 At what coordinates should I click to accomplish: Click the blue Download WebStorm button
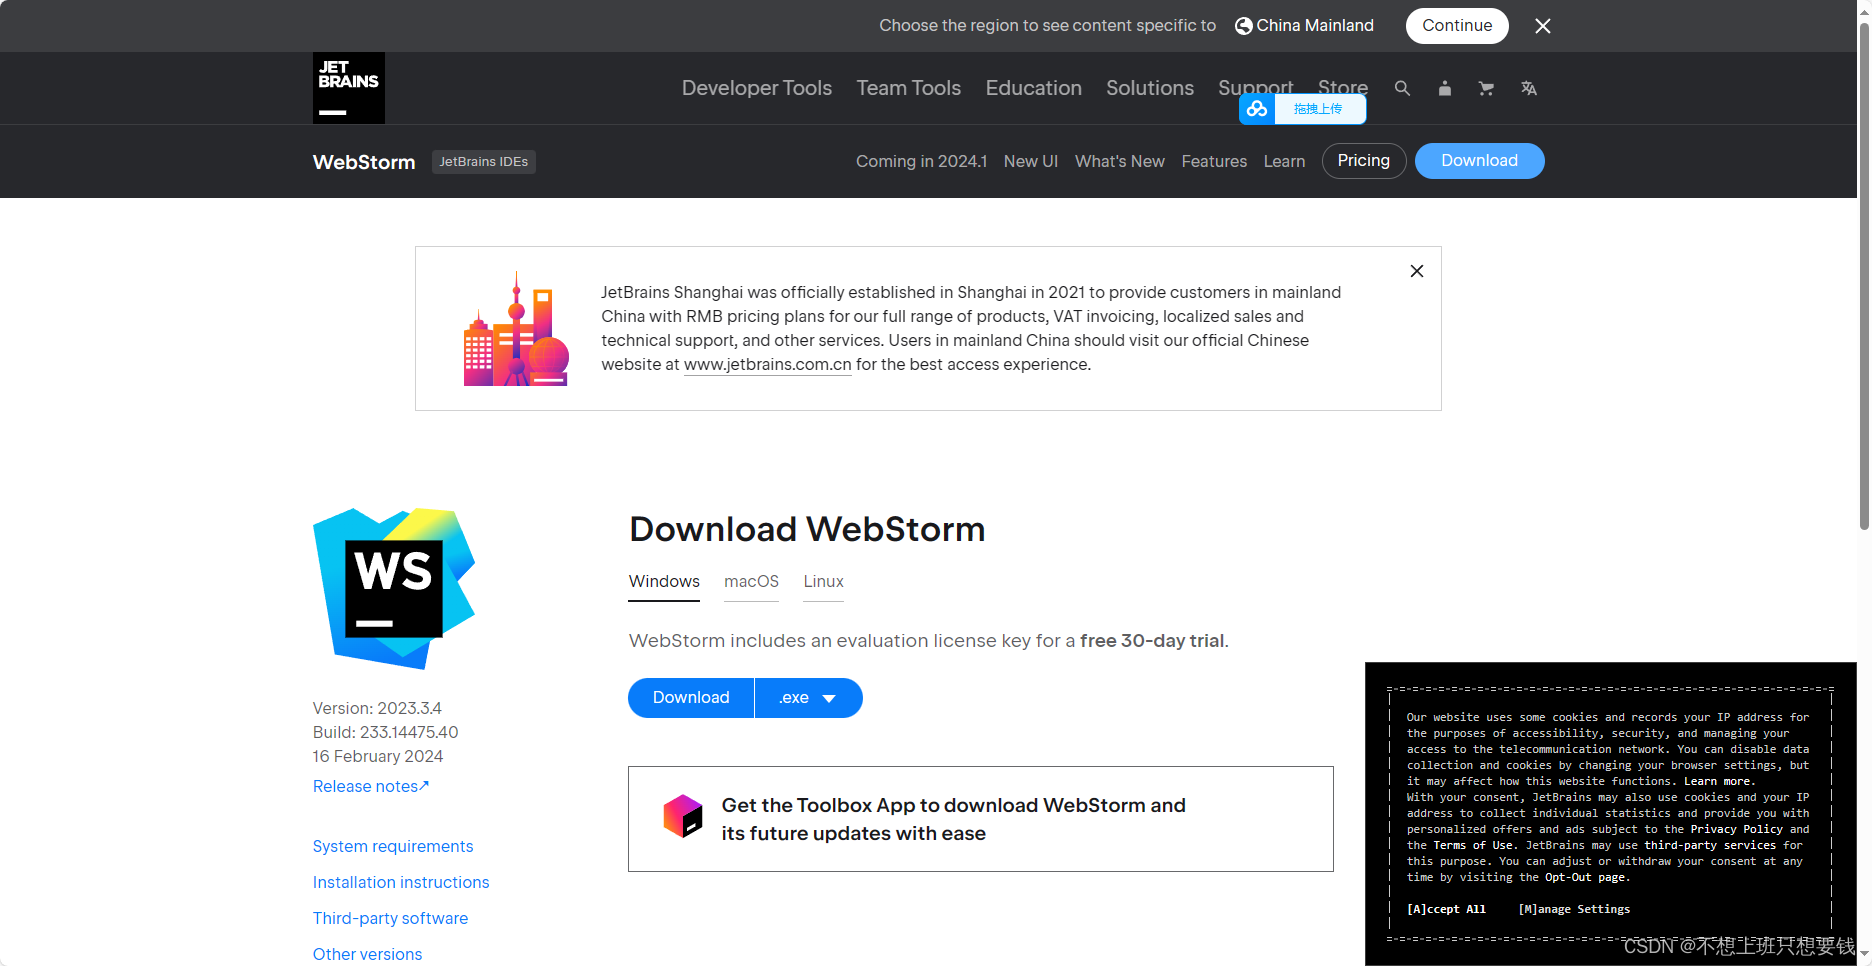pyautogui.click(x=691, y=698)
